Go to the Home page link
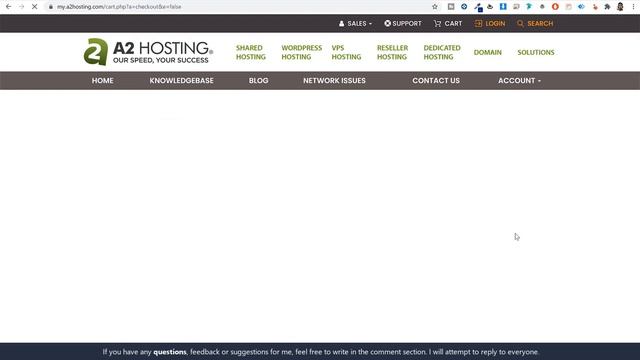 (102, 81)
